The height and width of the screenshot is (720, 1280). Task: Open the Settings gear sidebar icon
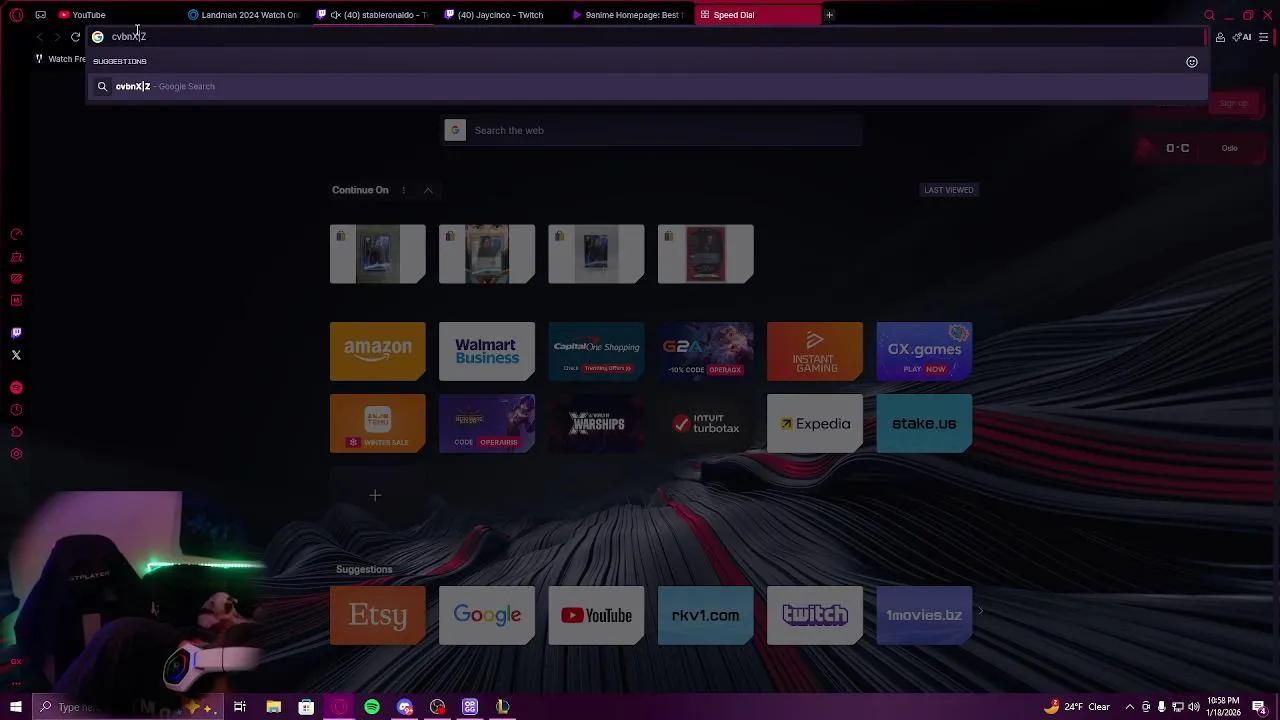pyautogui.click(x=16, y=454)
